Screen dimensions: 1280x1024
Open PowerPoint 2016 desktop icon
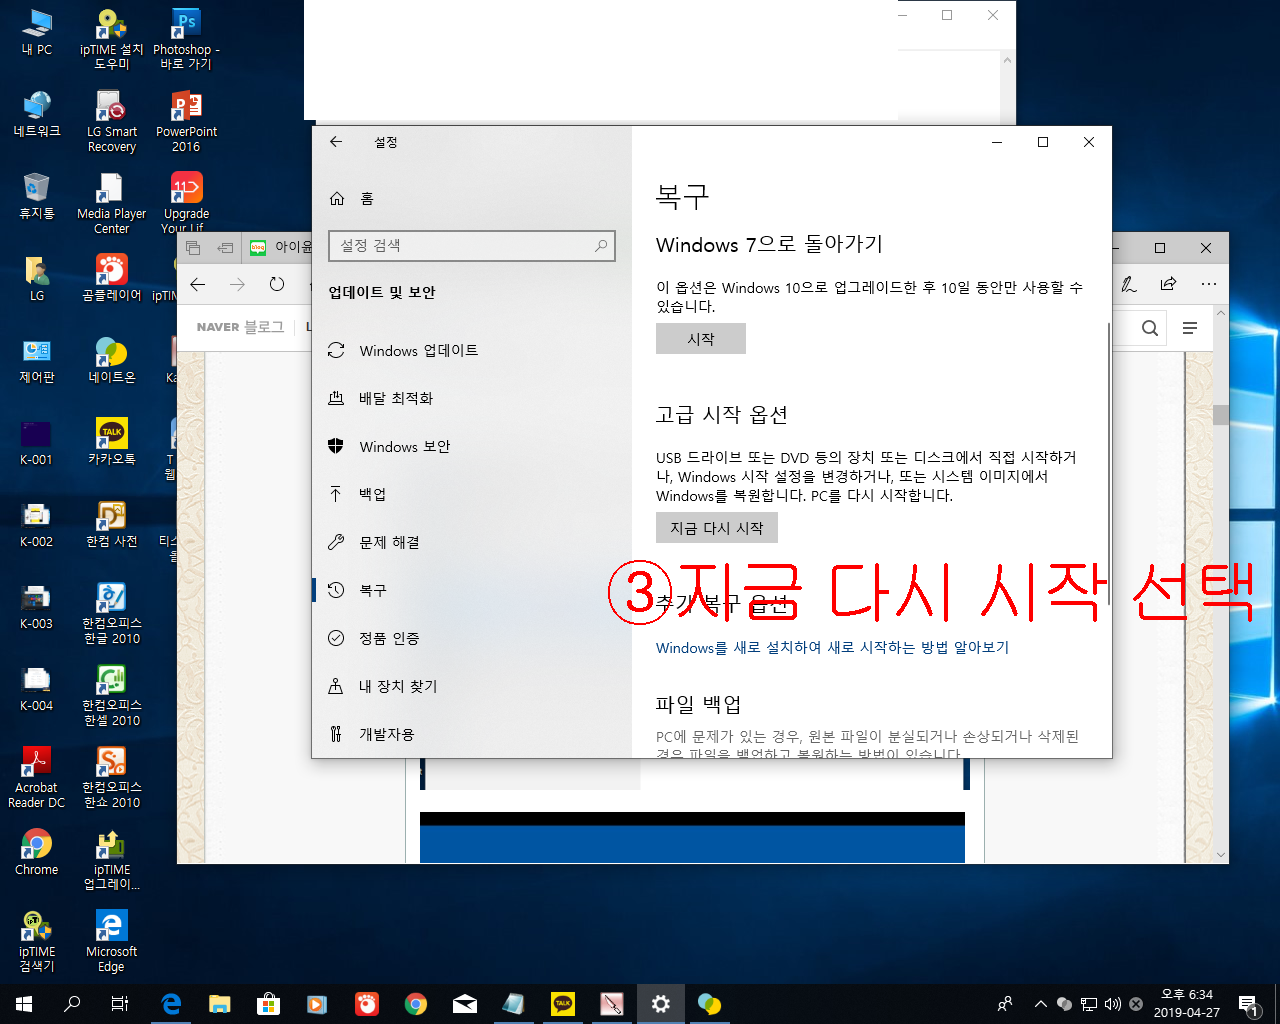pos(186,121)
